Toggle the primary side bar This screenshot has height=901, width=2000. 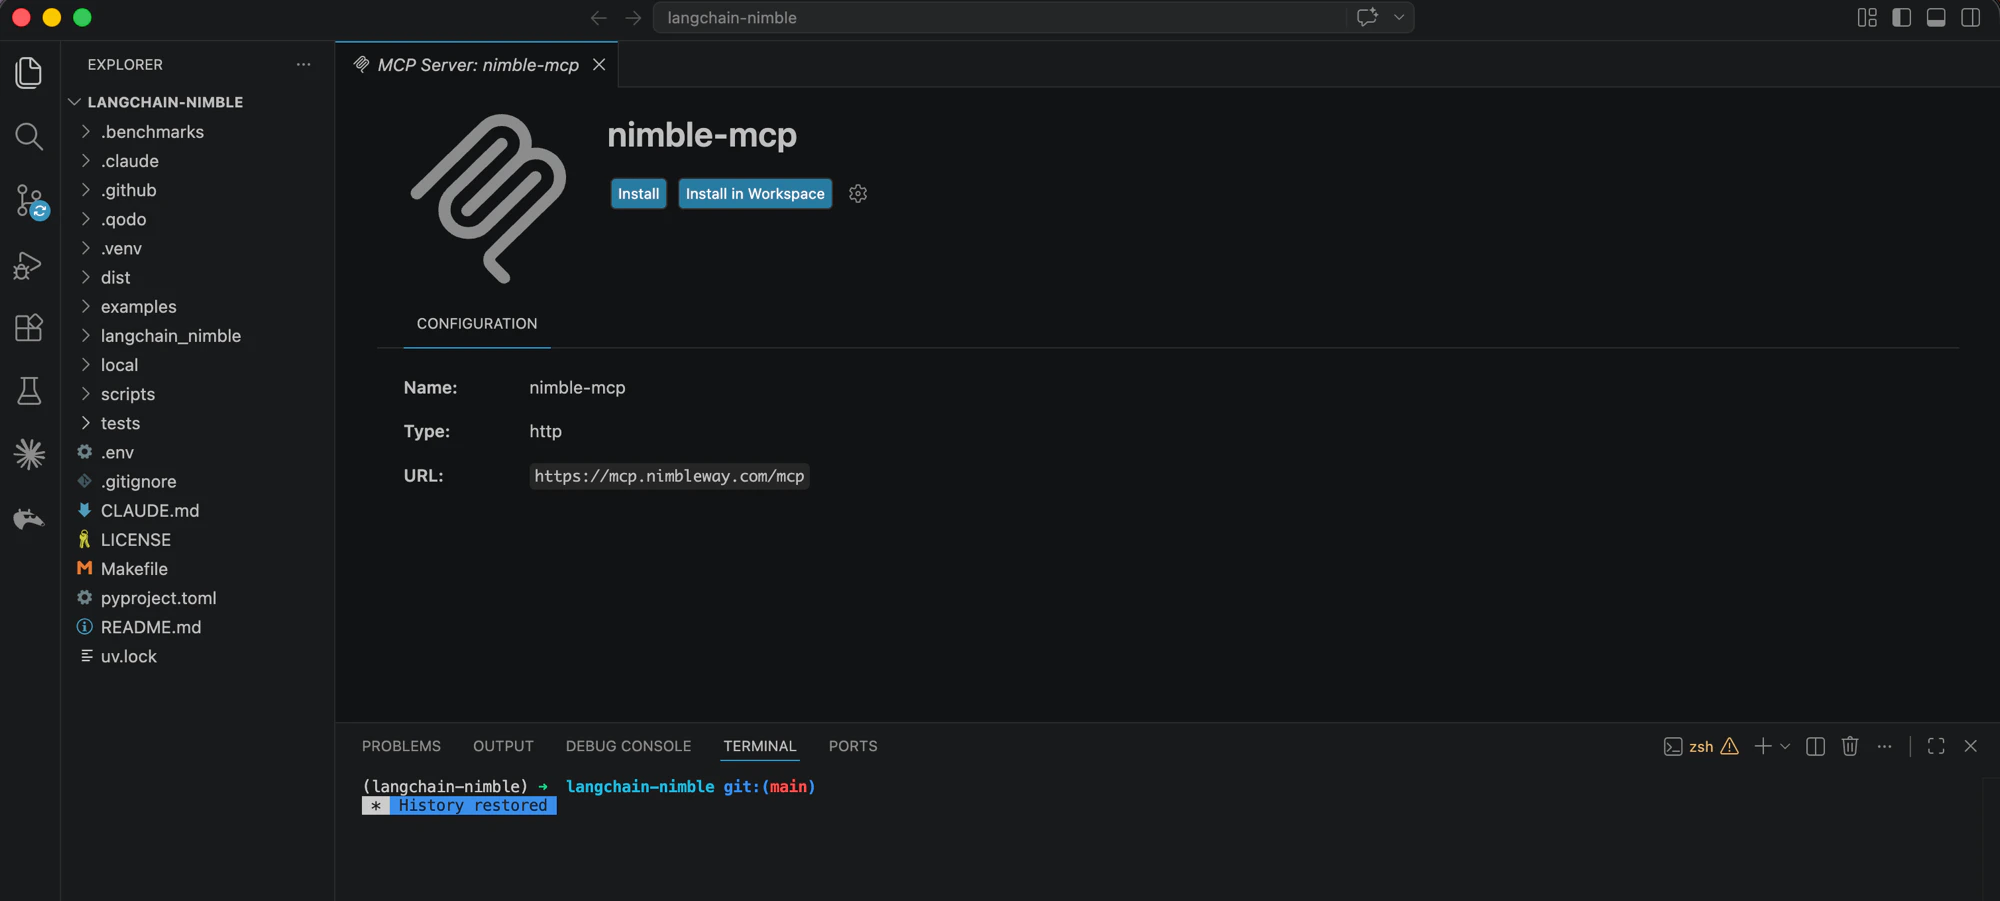[x=1901, y=17]
